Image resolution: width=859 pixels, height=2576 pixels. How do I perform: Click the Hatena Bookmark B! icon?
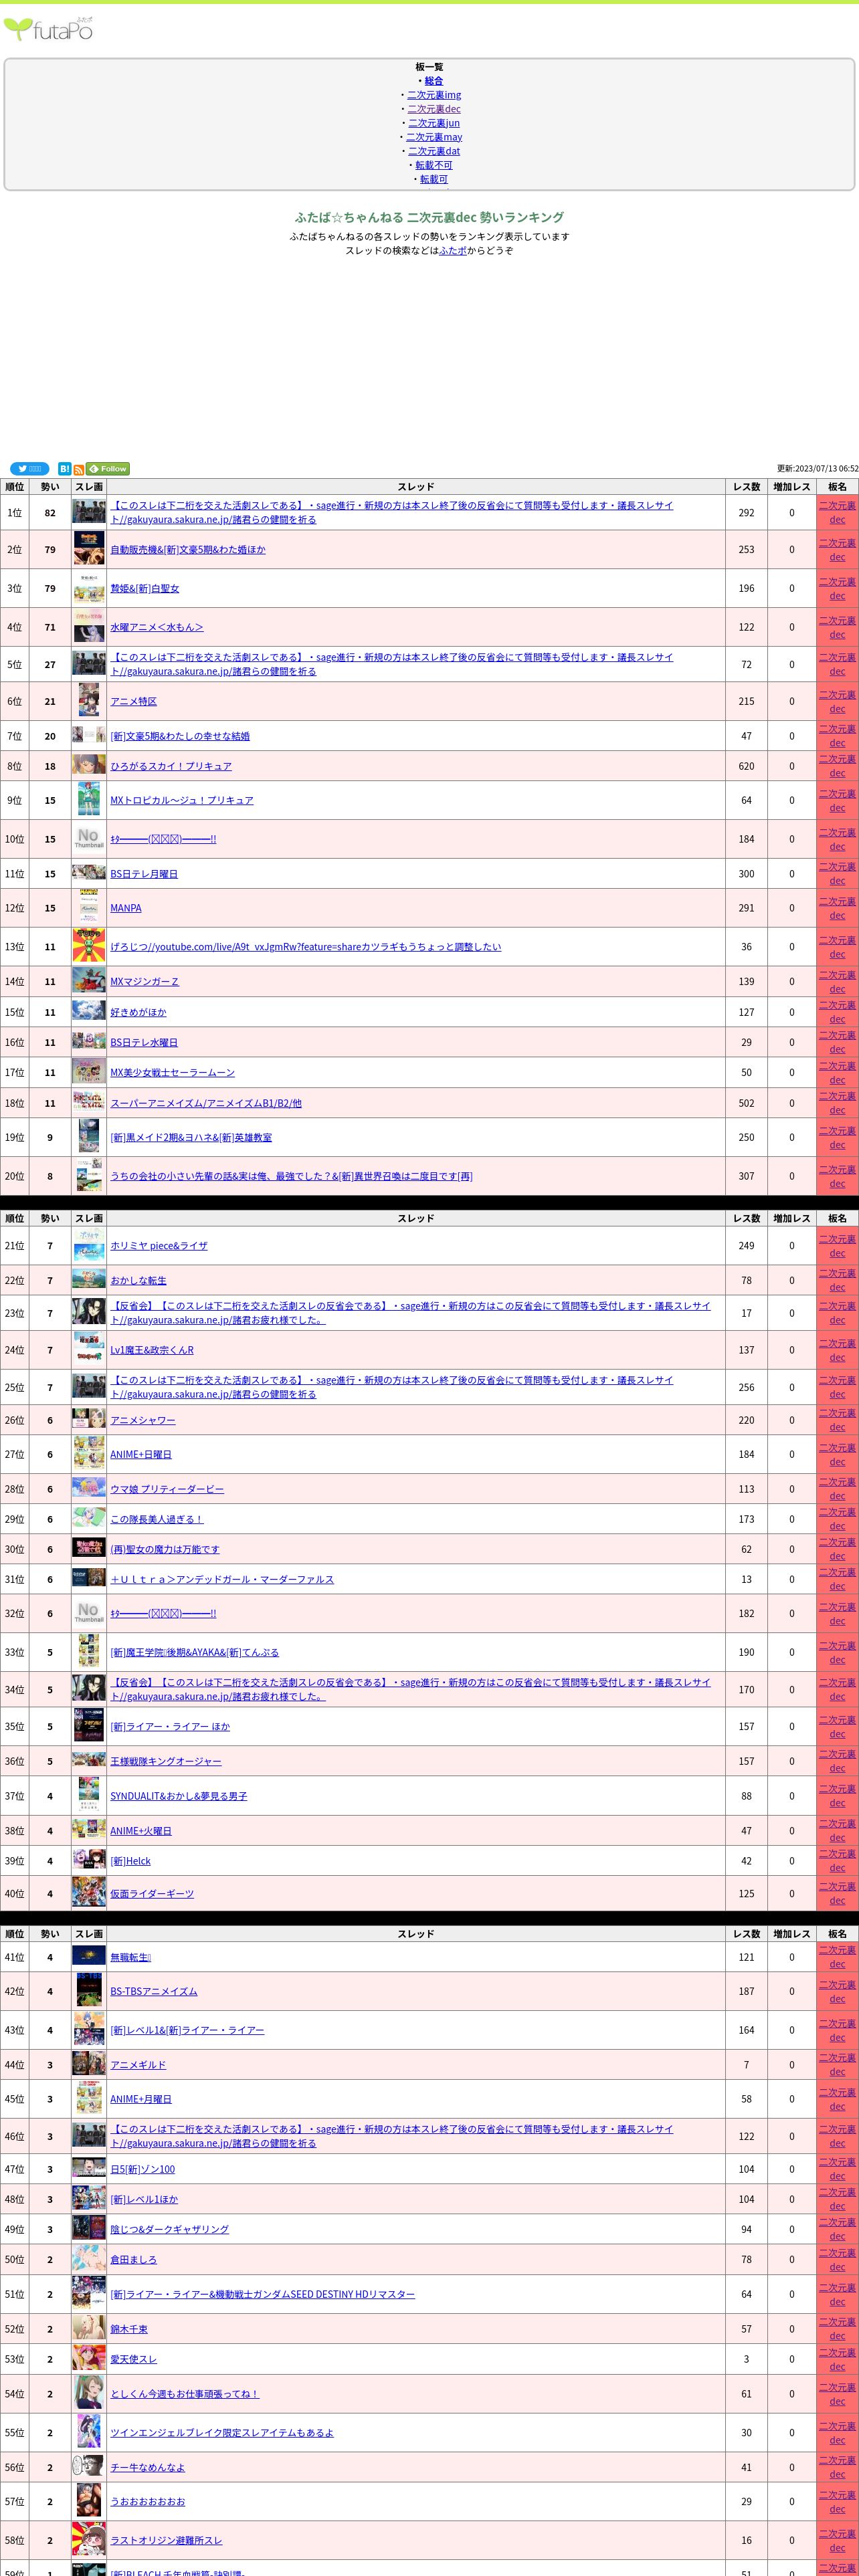pyautogui.click(x=64, y=469)
